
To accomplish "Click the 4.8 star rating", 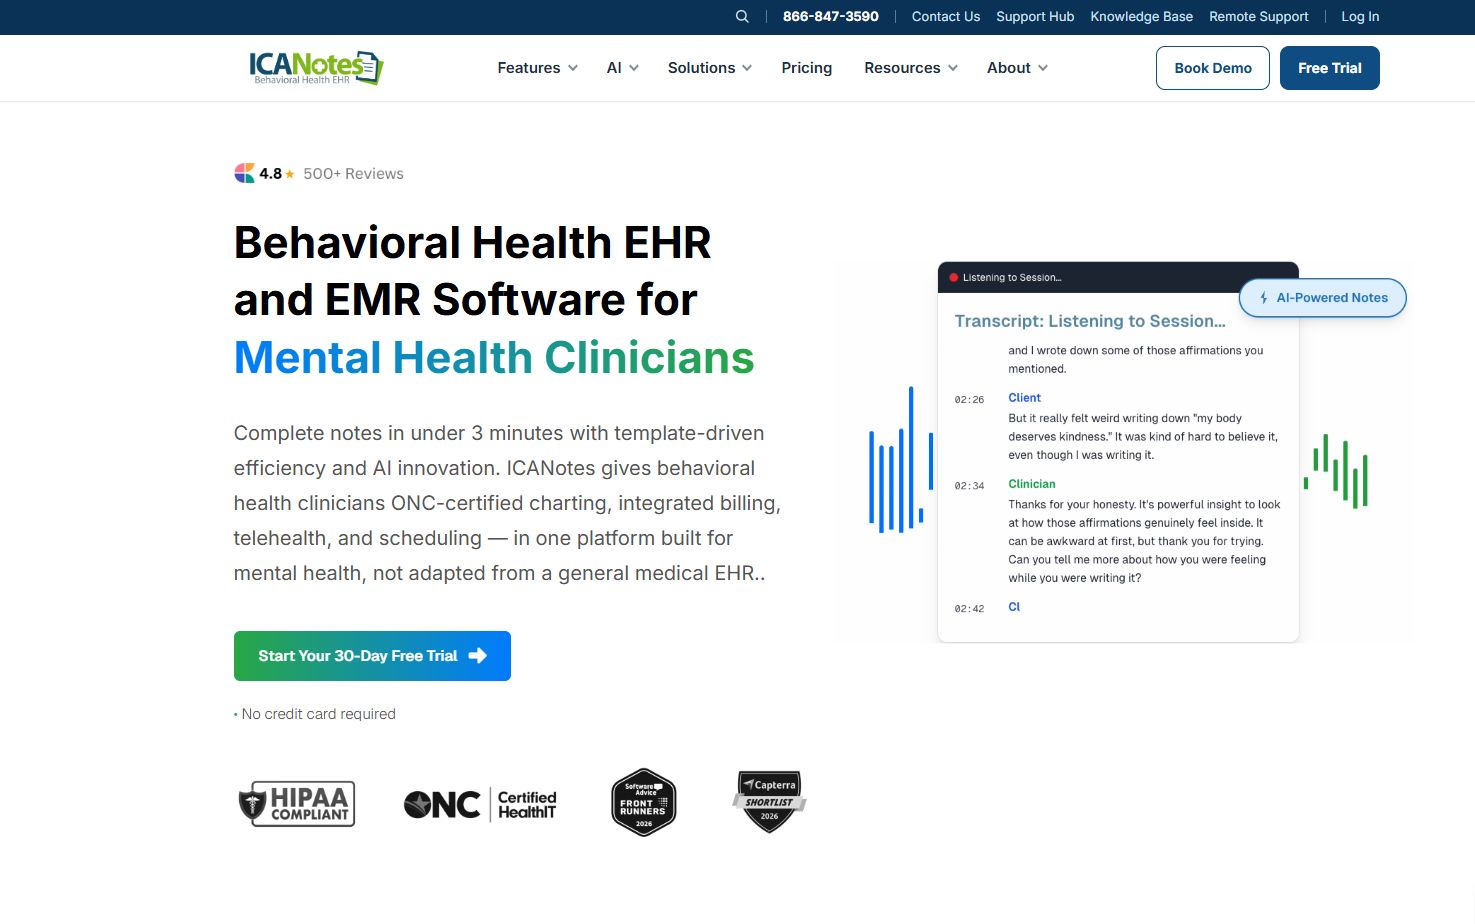I will (x=277, y=174).
